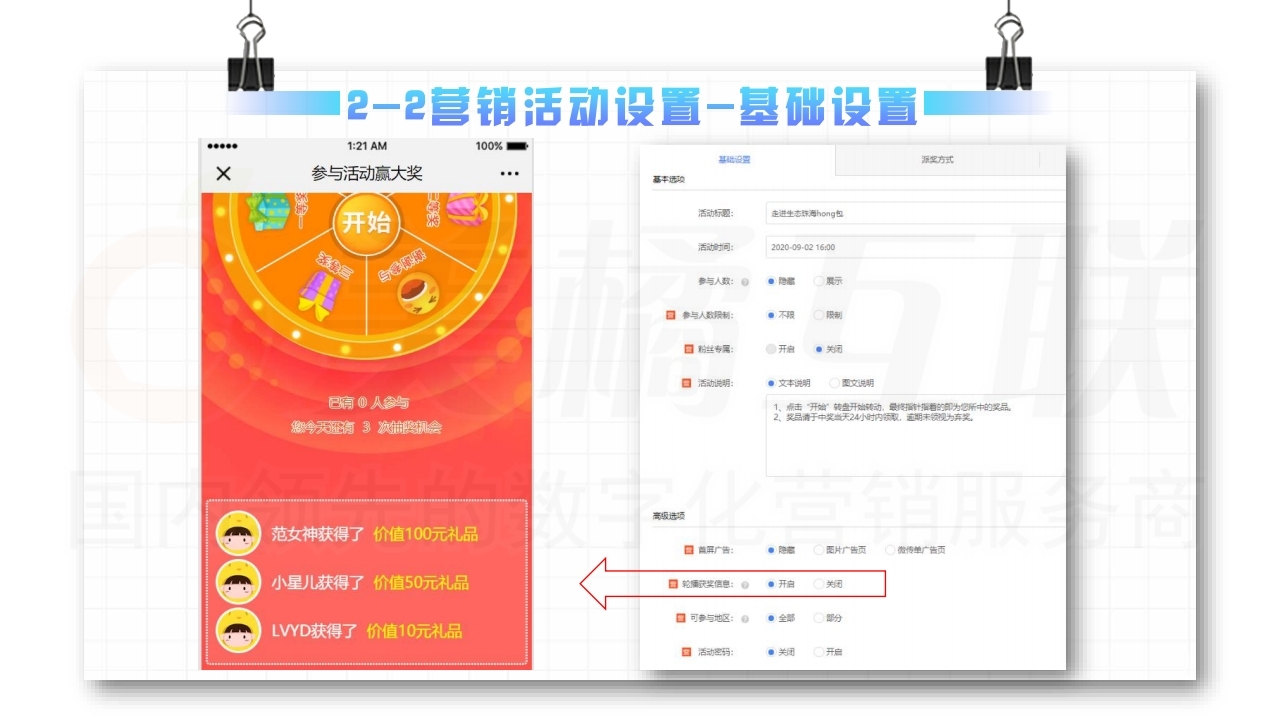
Task: Tap the green gift box on the wheel
Action: click(x=267, y=210)
